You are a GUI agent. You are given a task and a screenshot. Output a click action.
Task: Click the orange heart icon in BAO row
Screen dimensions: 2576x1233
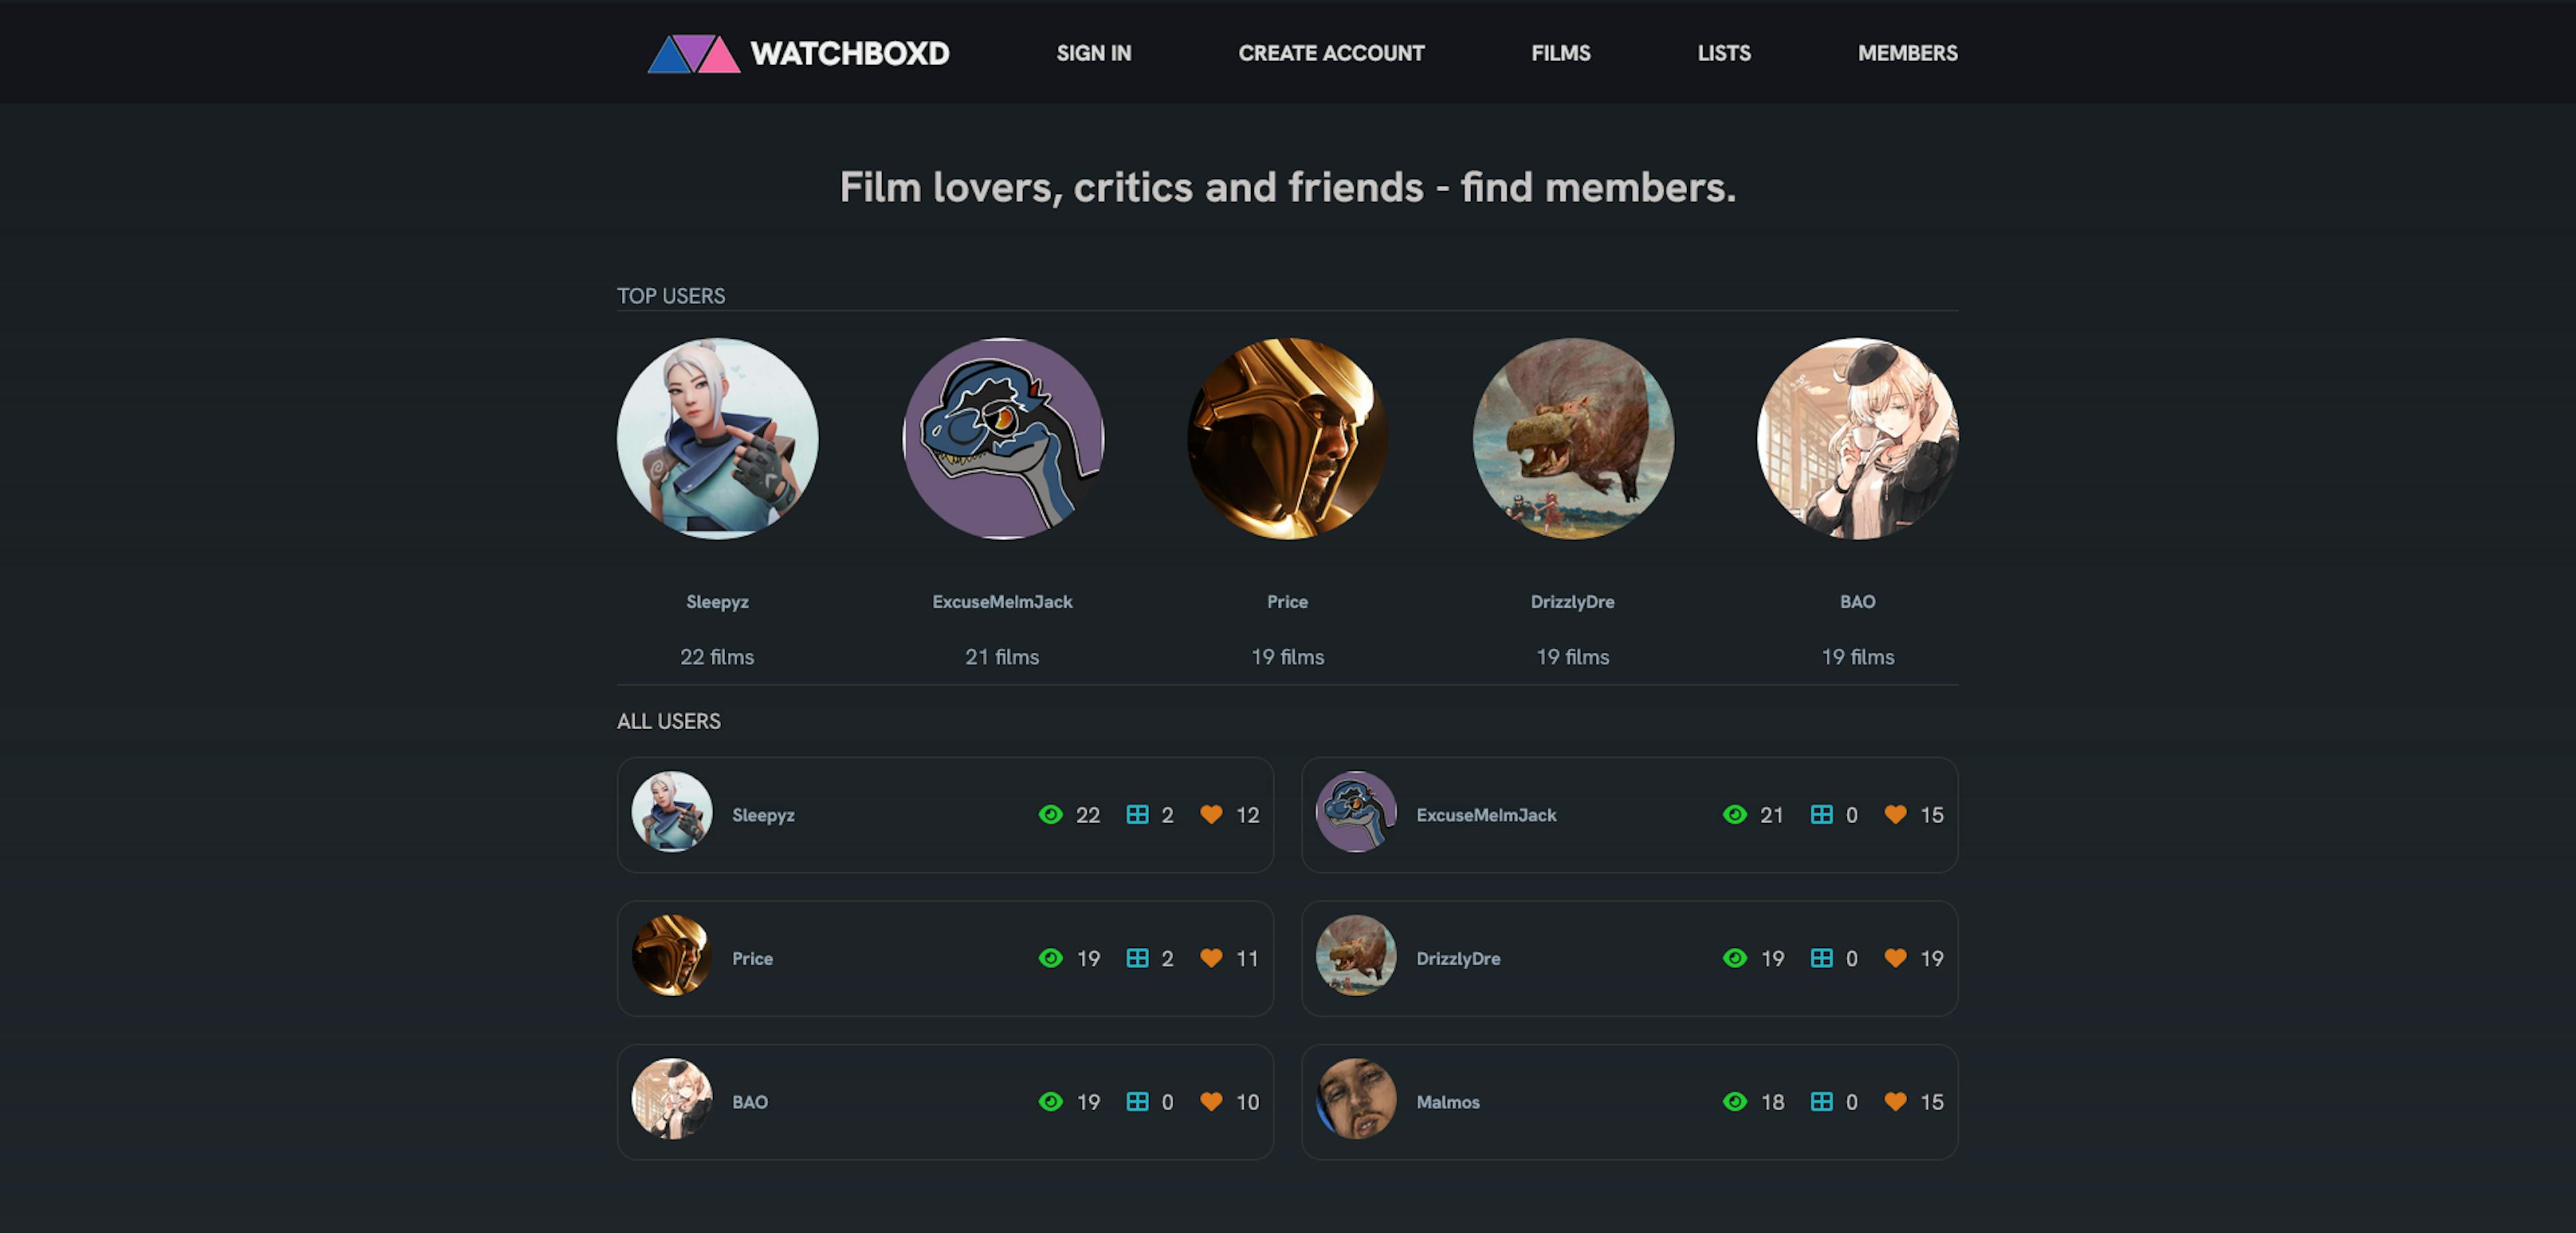[1211, 1101]
